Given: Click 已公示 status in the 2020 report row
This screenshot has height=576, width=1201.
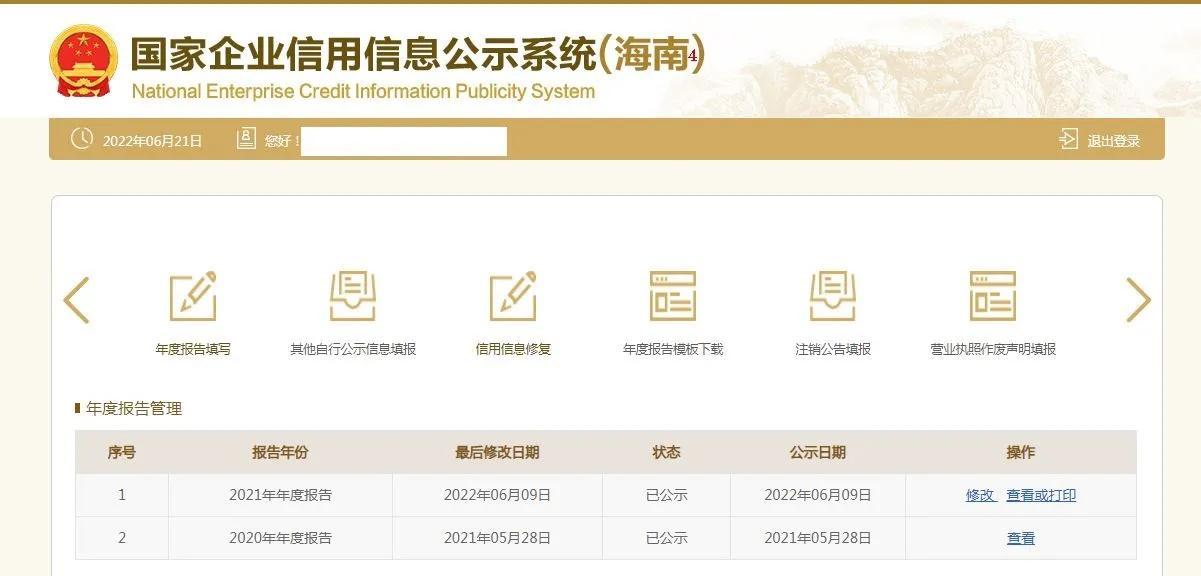Looking at the screenshot, I should (666, 538).
